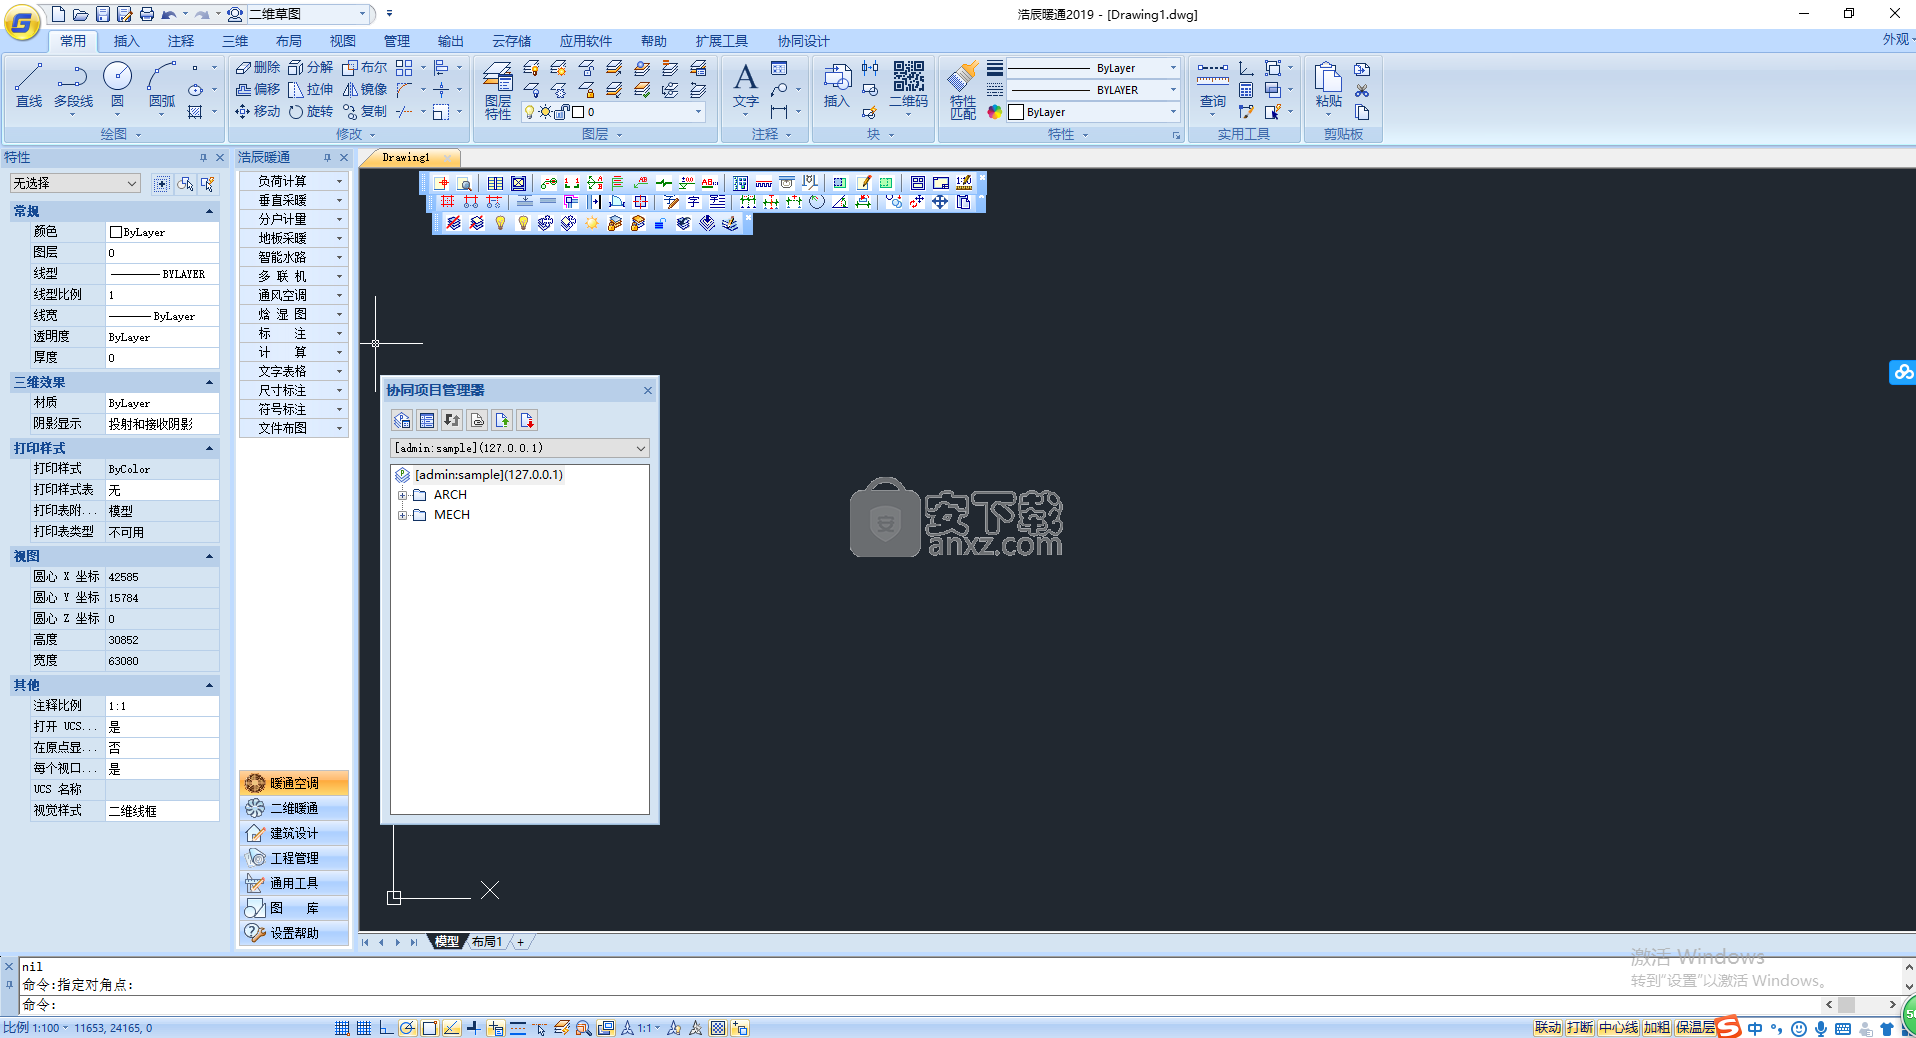Click the 插入 block insert icon
The width and height of the screenshot is (1916, 1038).
click(837, 85)
